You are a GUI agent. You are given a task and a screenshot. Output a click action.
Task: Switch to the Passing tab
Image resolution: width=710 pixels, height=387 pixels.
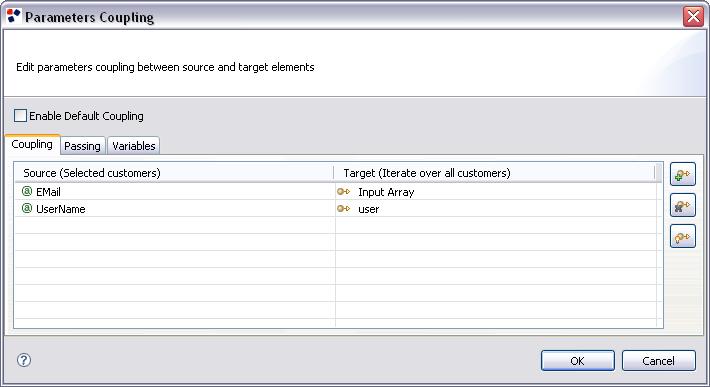pos(82,146)
